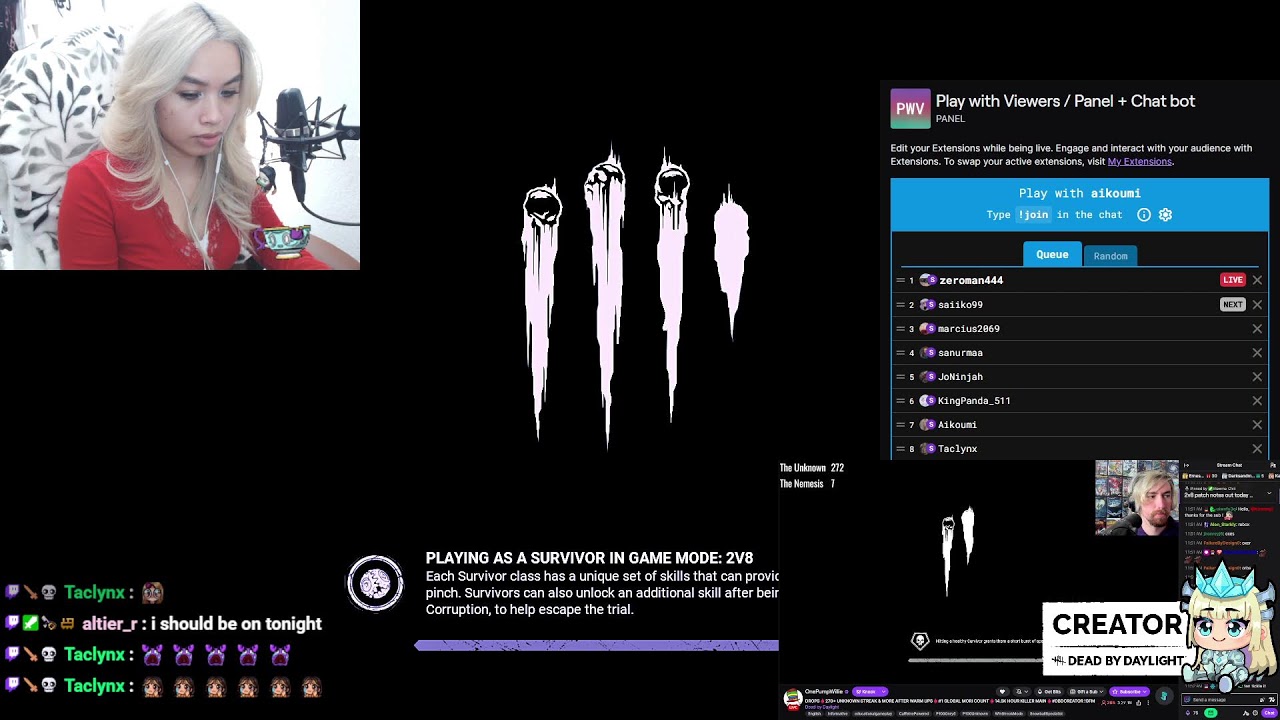This screenshot has height=720, width=1280.
Task: Remove Taclynx from the queue
Action: pyautogui.click(x=1257, y=448)
